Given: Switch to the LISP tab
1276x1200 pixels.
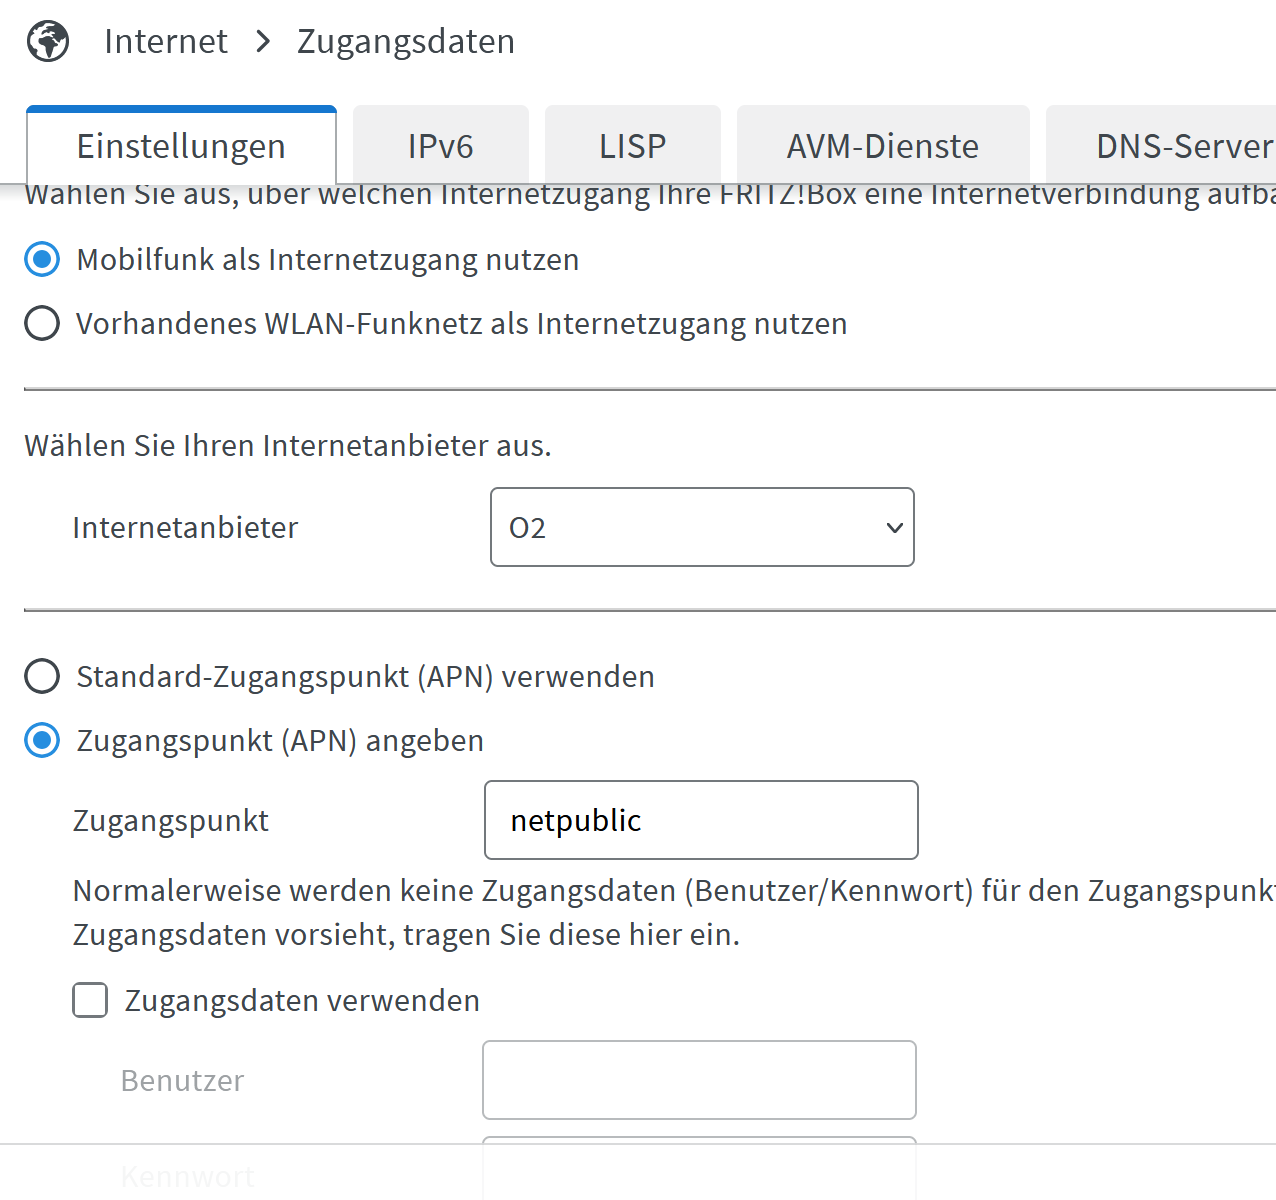Looking at the screenshot, I should click(x=632, y=146).
